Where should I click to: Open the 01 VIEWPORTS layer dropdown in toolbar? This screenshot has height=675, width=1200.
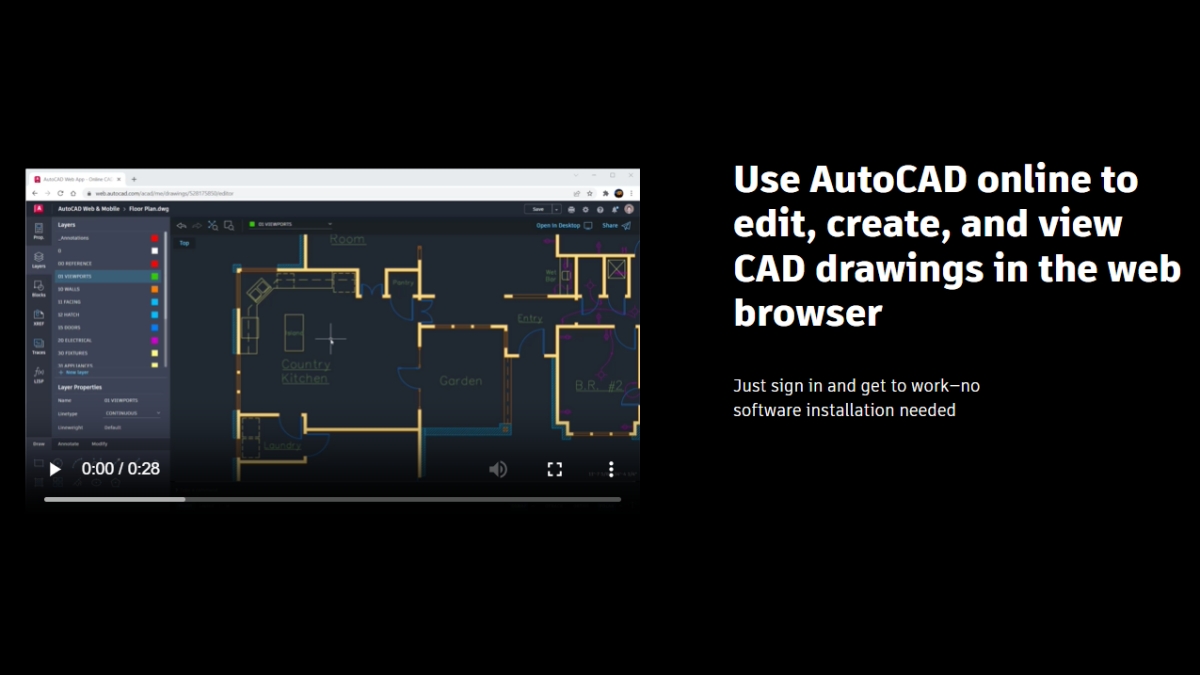click(x=289, y=225)
